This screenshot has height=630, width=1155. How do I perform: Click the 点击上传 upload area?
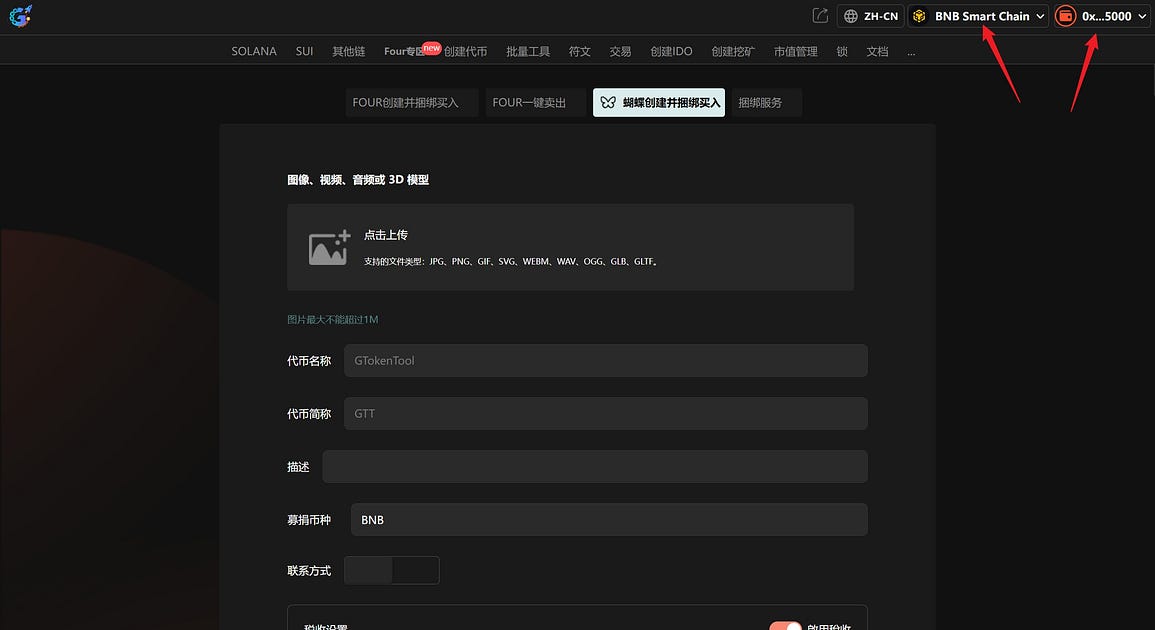coord(571,248)
